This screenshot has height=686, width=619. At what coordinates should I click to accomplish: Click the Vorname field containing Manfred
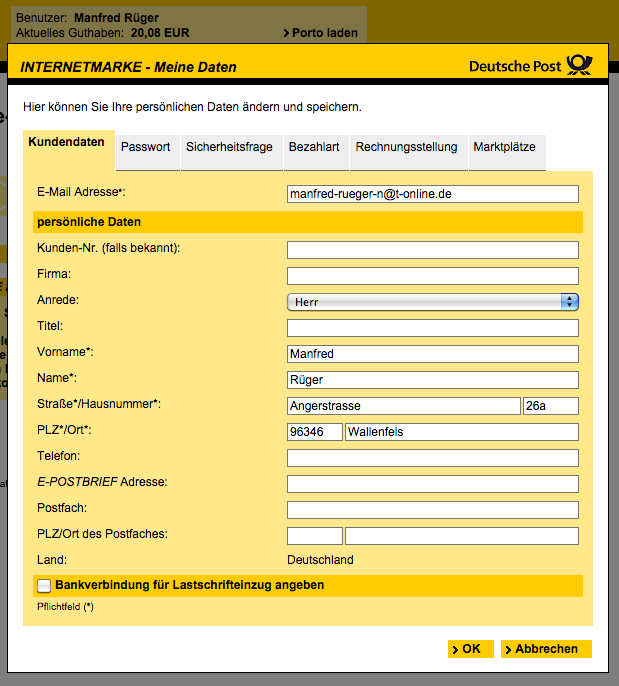432,354
